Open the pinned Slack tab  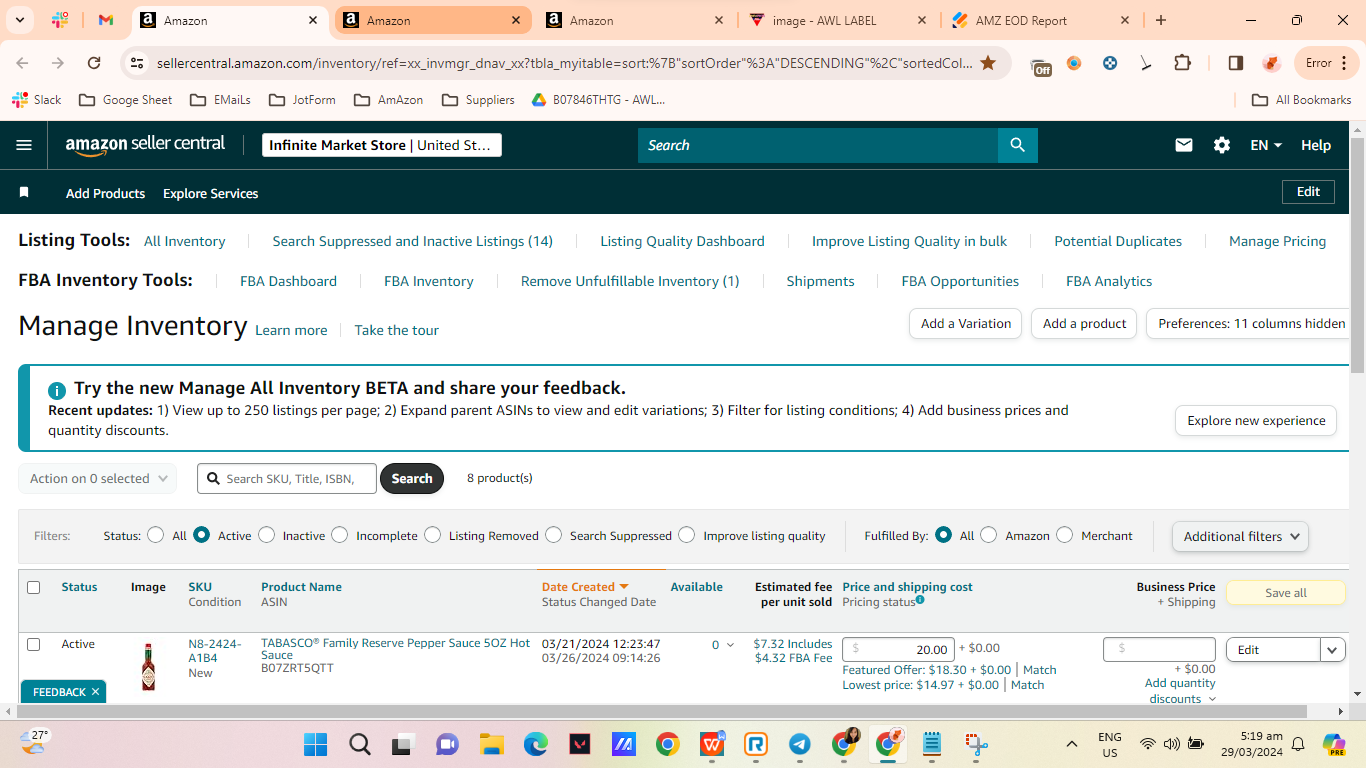pos(60,20)
